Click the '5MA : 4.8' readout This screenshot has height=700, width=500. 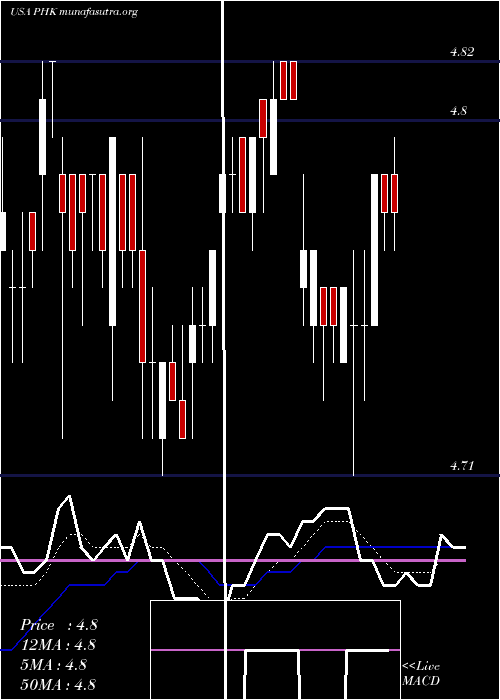(54, 665)
